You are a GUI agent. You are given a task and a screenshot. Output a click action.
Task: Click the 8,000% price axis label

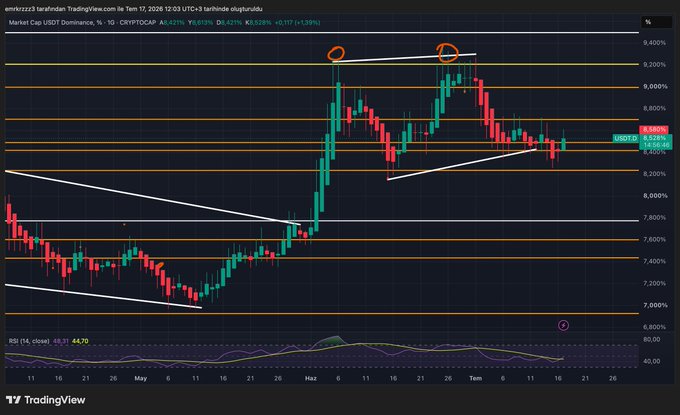[x=655, y=196]
